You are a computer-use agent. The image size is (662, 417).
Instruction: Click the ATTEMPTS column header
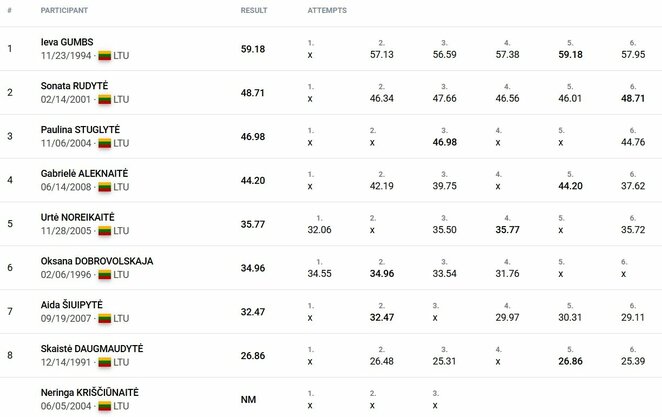pos(327,11)
